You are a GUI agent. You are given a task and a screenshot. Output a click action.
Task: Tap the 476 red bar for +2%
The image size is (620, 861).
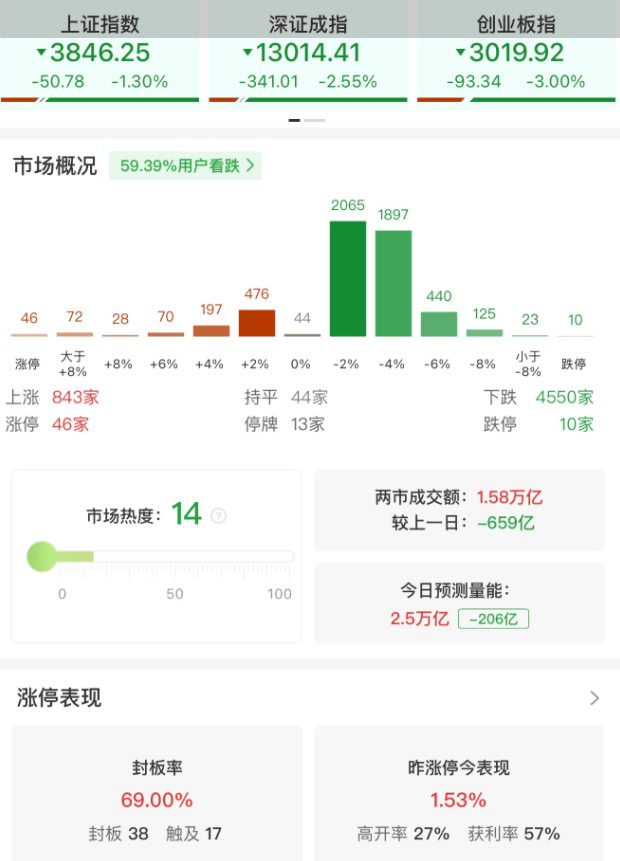tap(256, 322)
